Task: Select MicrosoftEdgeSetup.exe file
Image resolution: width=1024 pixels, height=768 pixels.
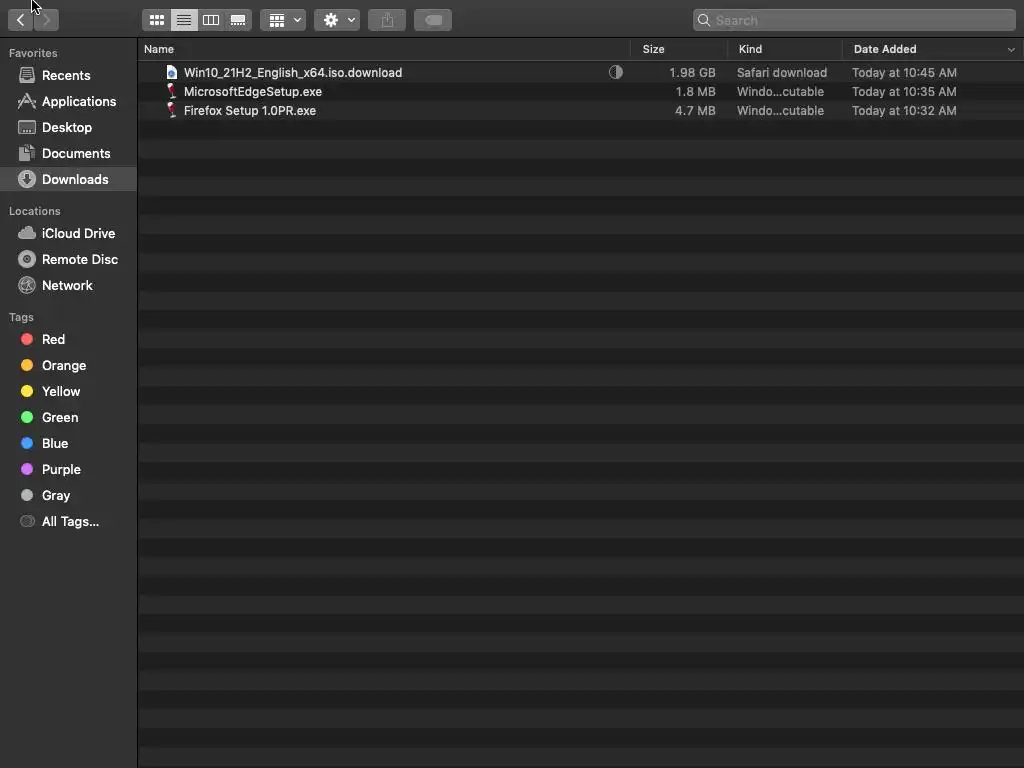Action: [x=581, y=91]
